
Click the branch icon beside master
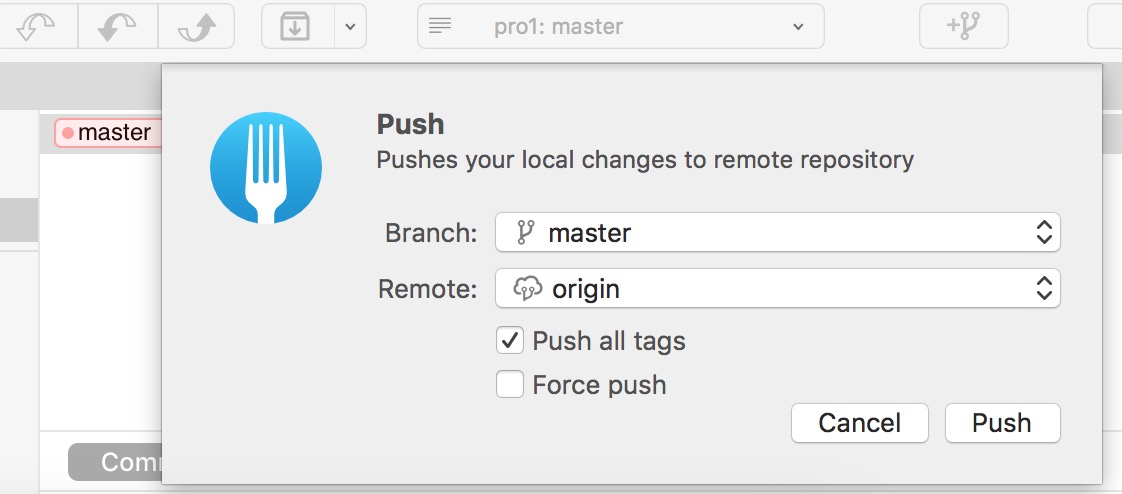pyautogui.click(x=525, y=233)
